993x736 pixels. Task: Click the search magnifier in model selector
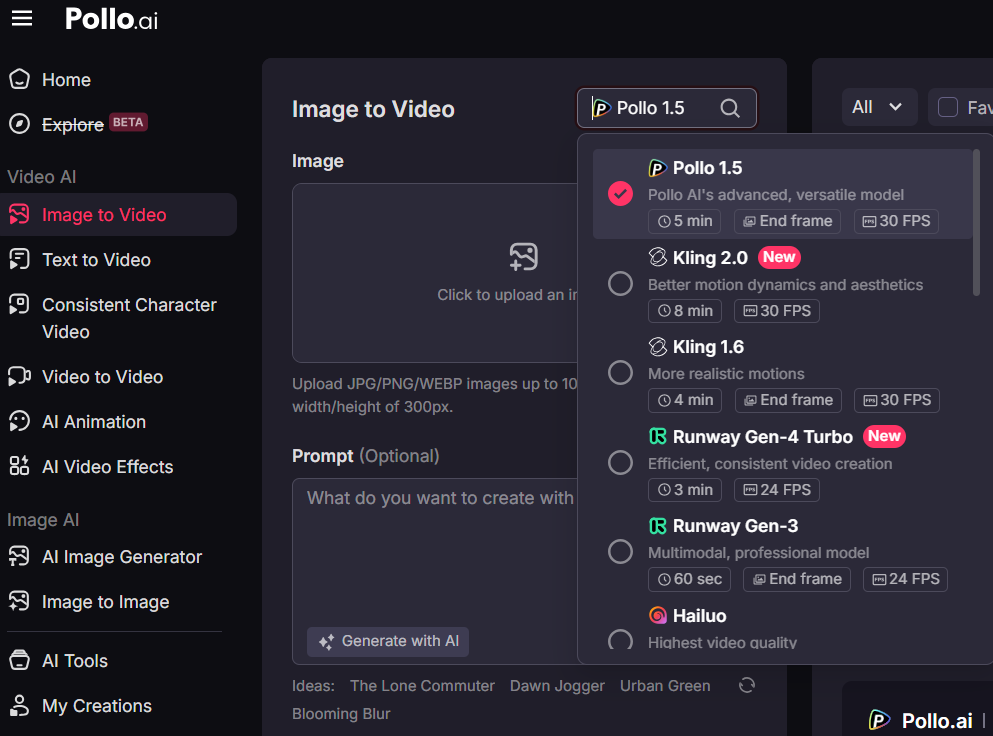click(730, 108)
